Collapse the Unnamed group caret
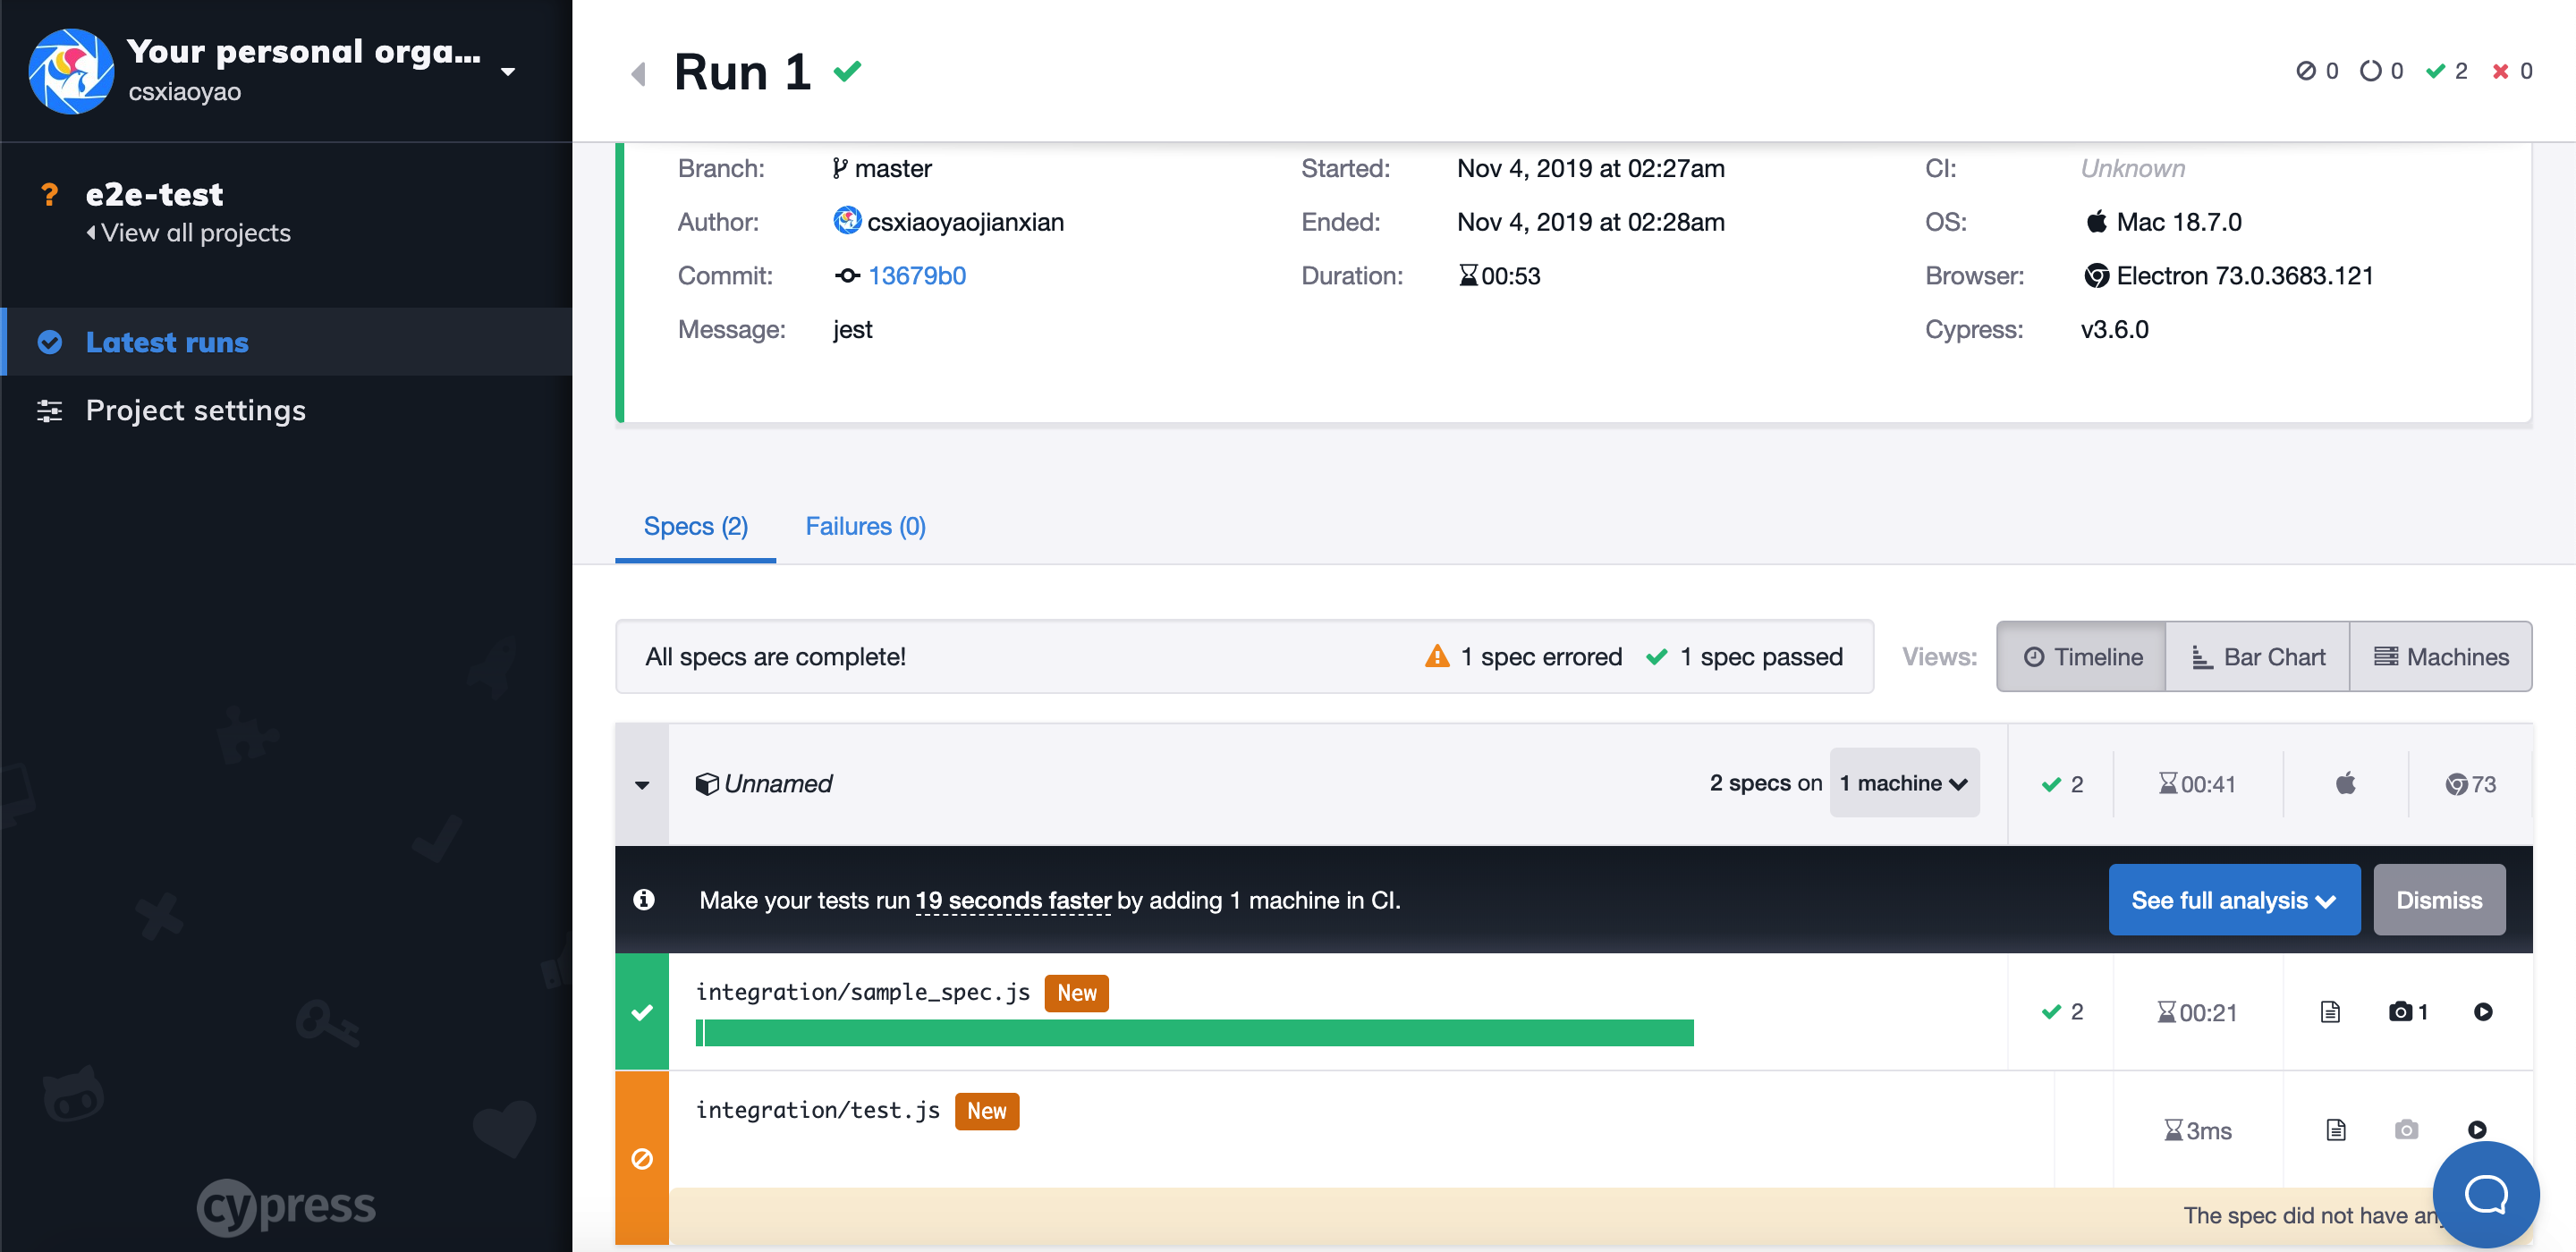Image resolution: width=2576 pixels, height=1252 pixels. pos(642,785)
